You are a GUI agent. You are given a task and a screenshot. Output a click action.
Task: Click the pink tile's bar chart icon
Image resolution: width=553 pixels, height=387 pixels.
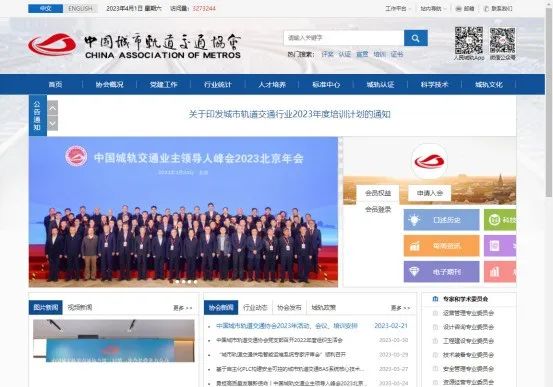pyautogui.click(x=495, y=272)
